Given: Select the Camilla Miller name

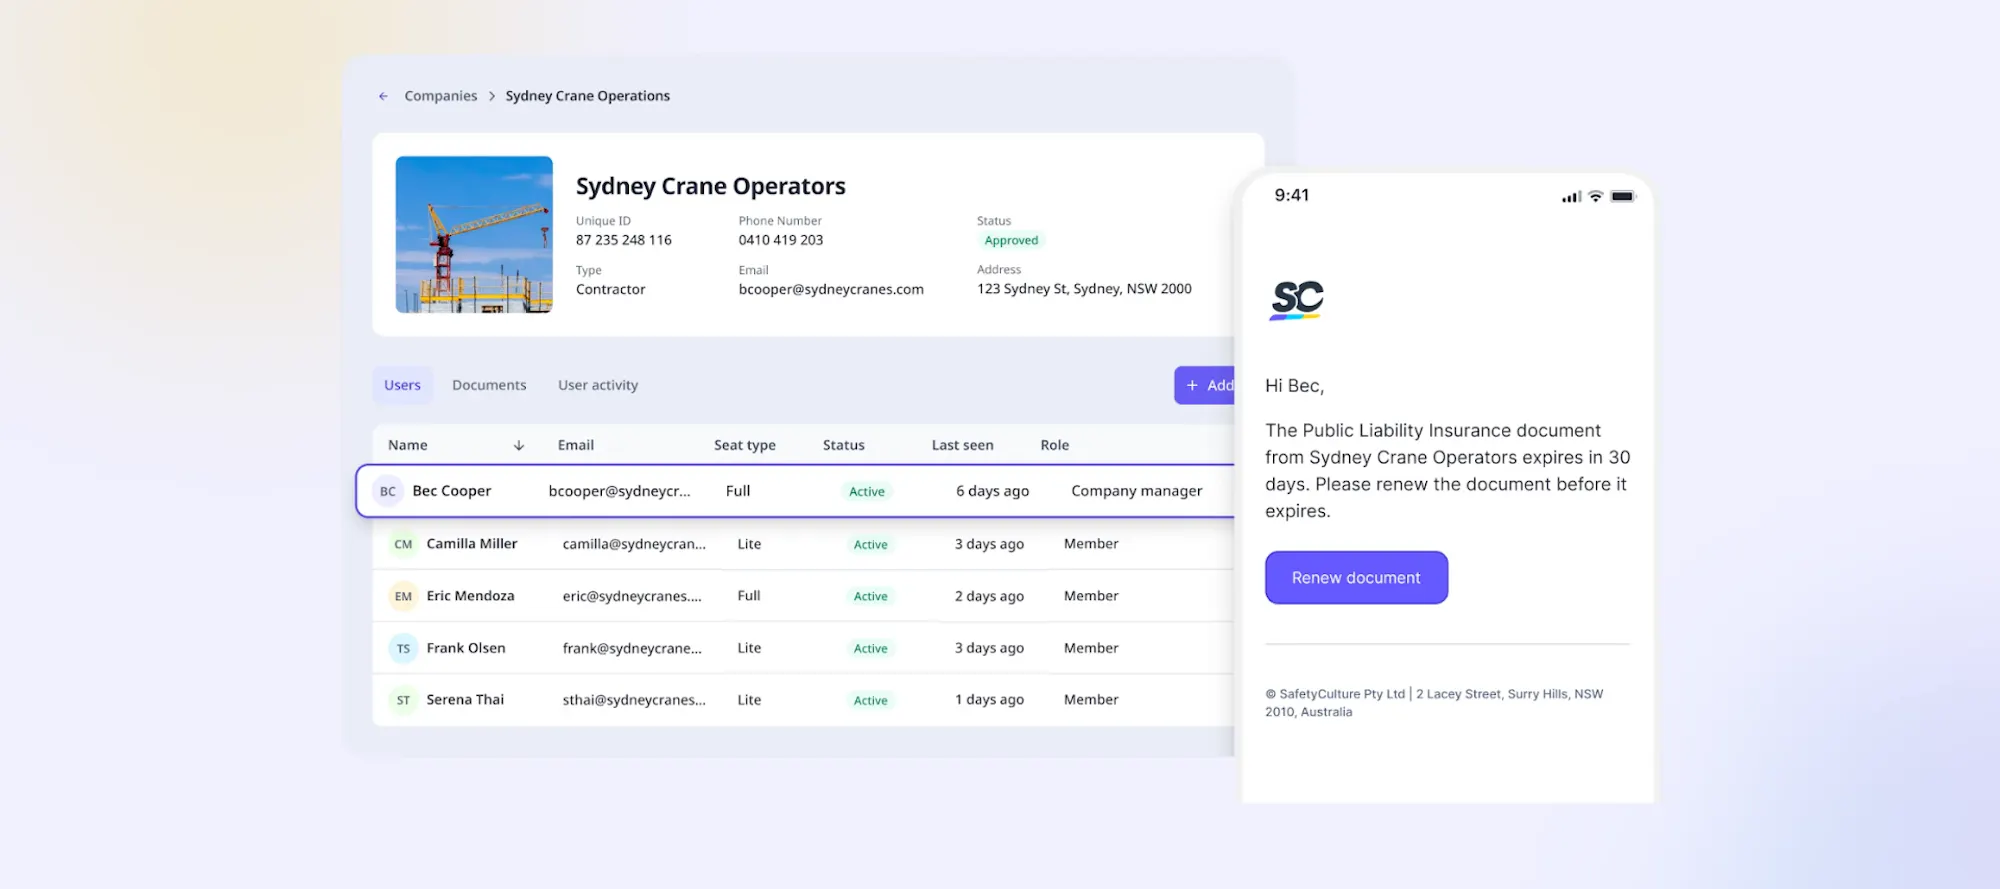Looking at the screenshot, I should 472,544.
